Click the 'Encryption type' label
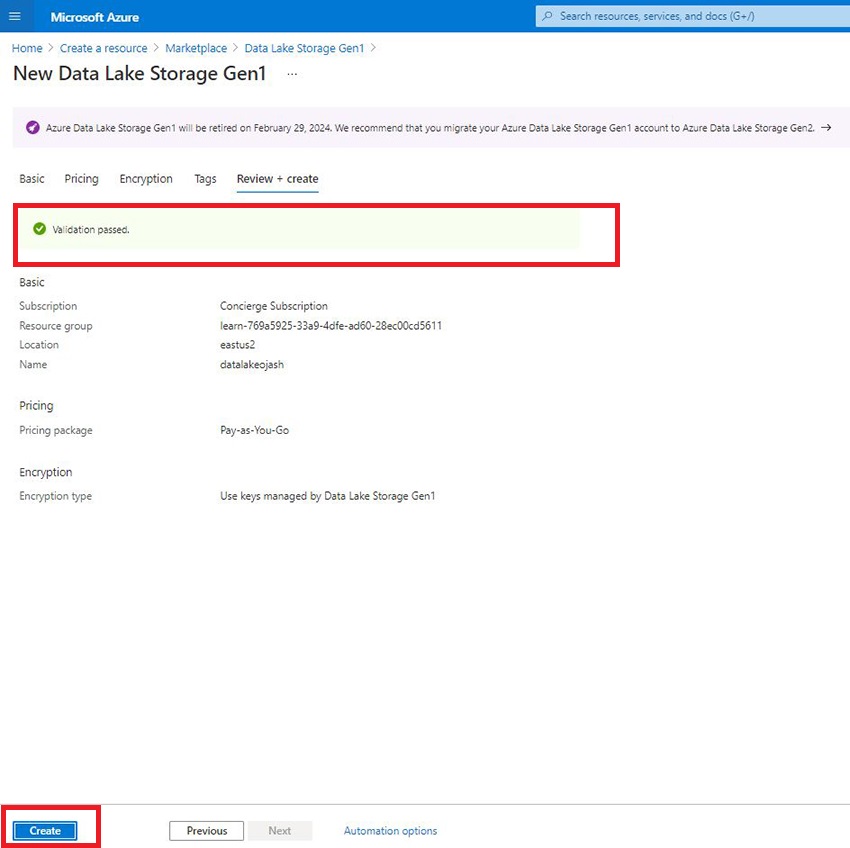 pos(56,496)
